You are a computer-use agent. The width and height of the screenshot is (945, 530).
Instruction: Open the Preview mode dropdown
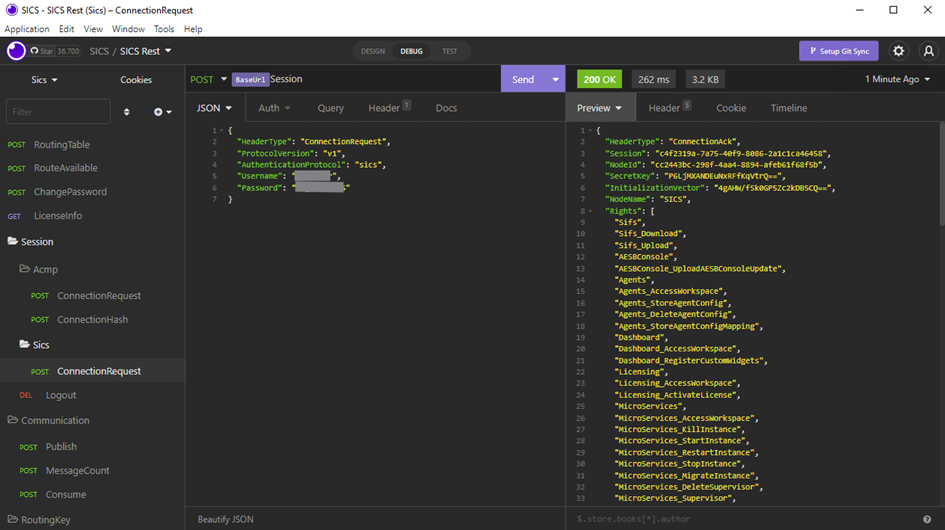coord(599,108)
